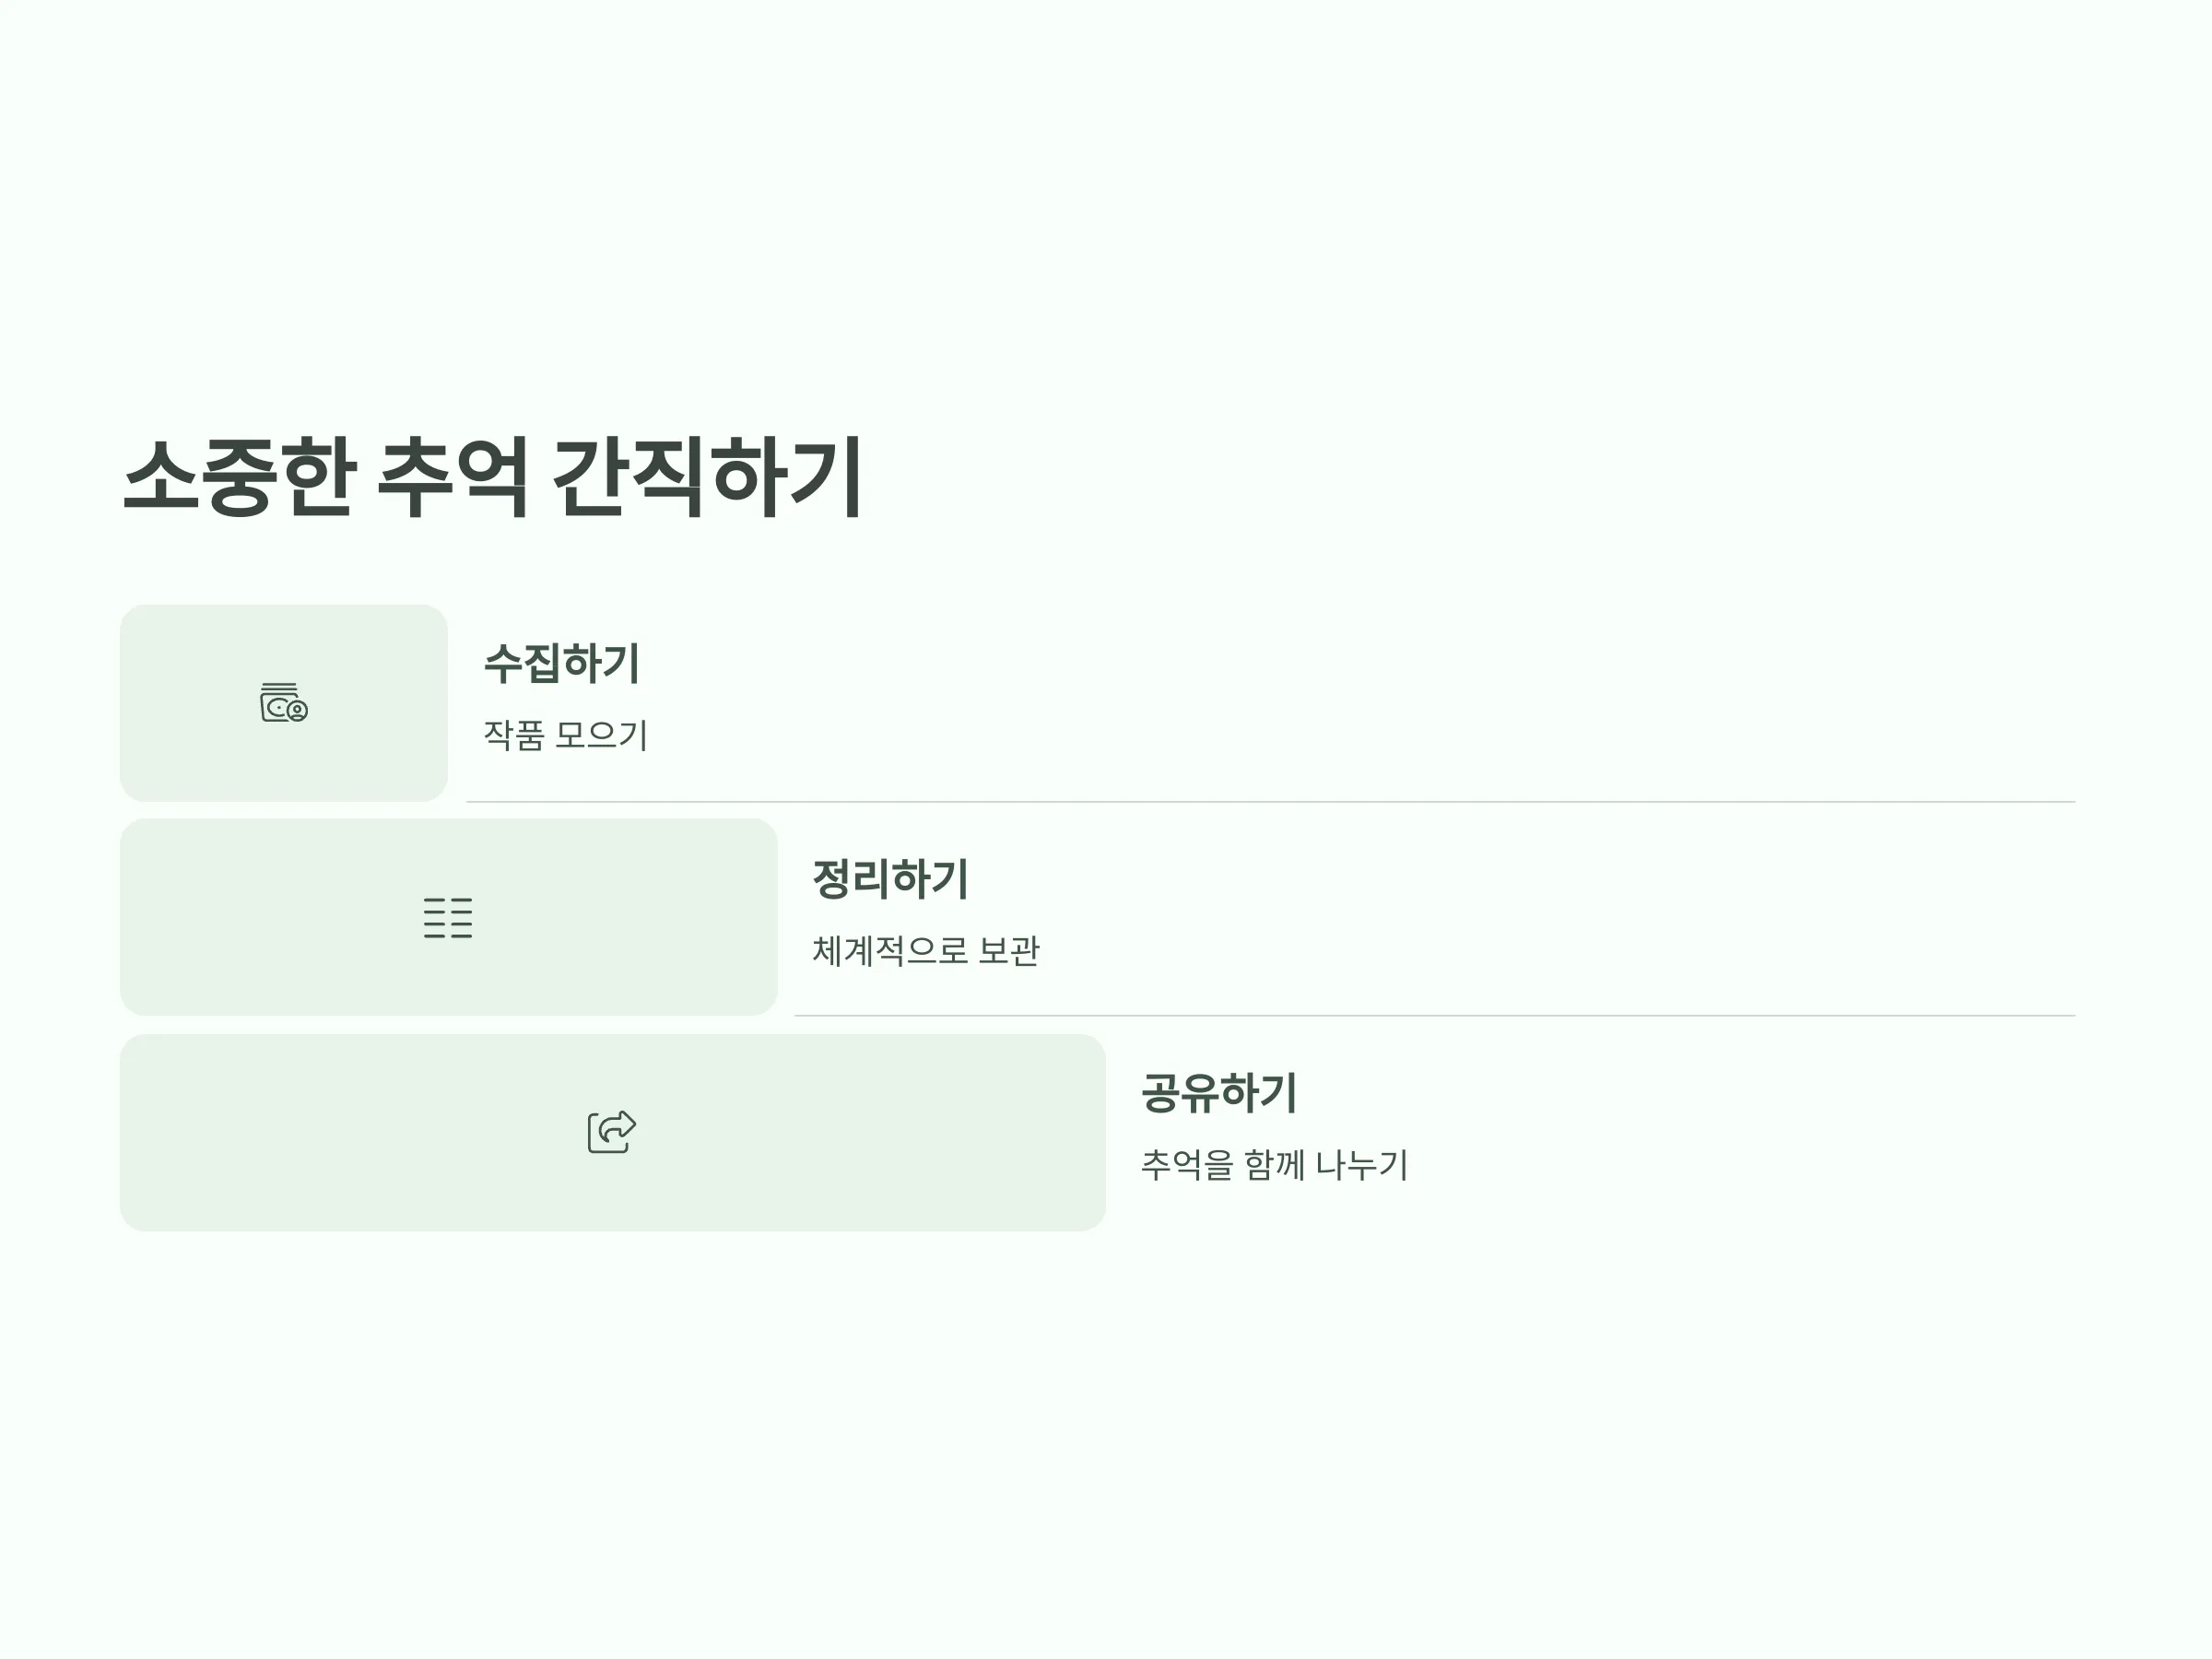Viewport: 2212px width, 1659px height.
Task: Click the word 간직하기 in the title
Action: 708,477
